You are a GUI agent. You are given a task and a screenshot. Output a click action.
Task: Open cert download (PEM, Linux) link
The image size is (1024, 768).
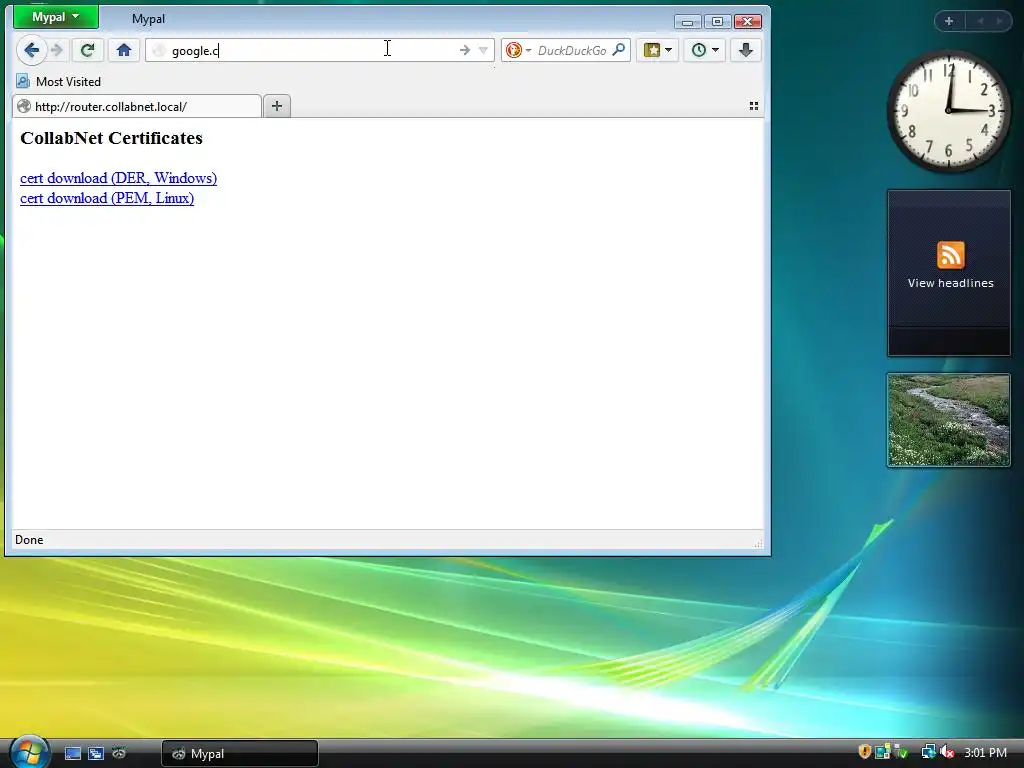pyautogui.click(x=107, y=199)
